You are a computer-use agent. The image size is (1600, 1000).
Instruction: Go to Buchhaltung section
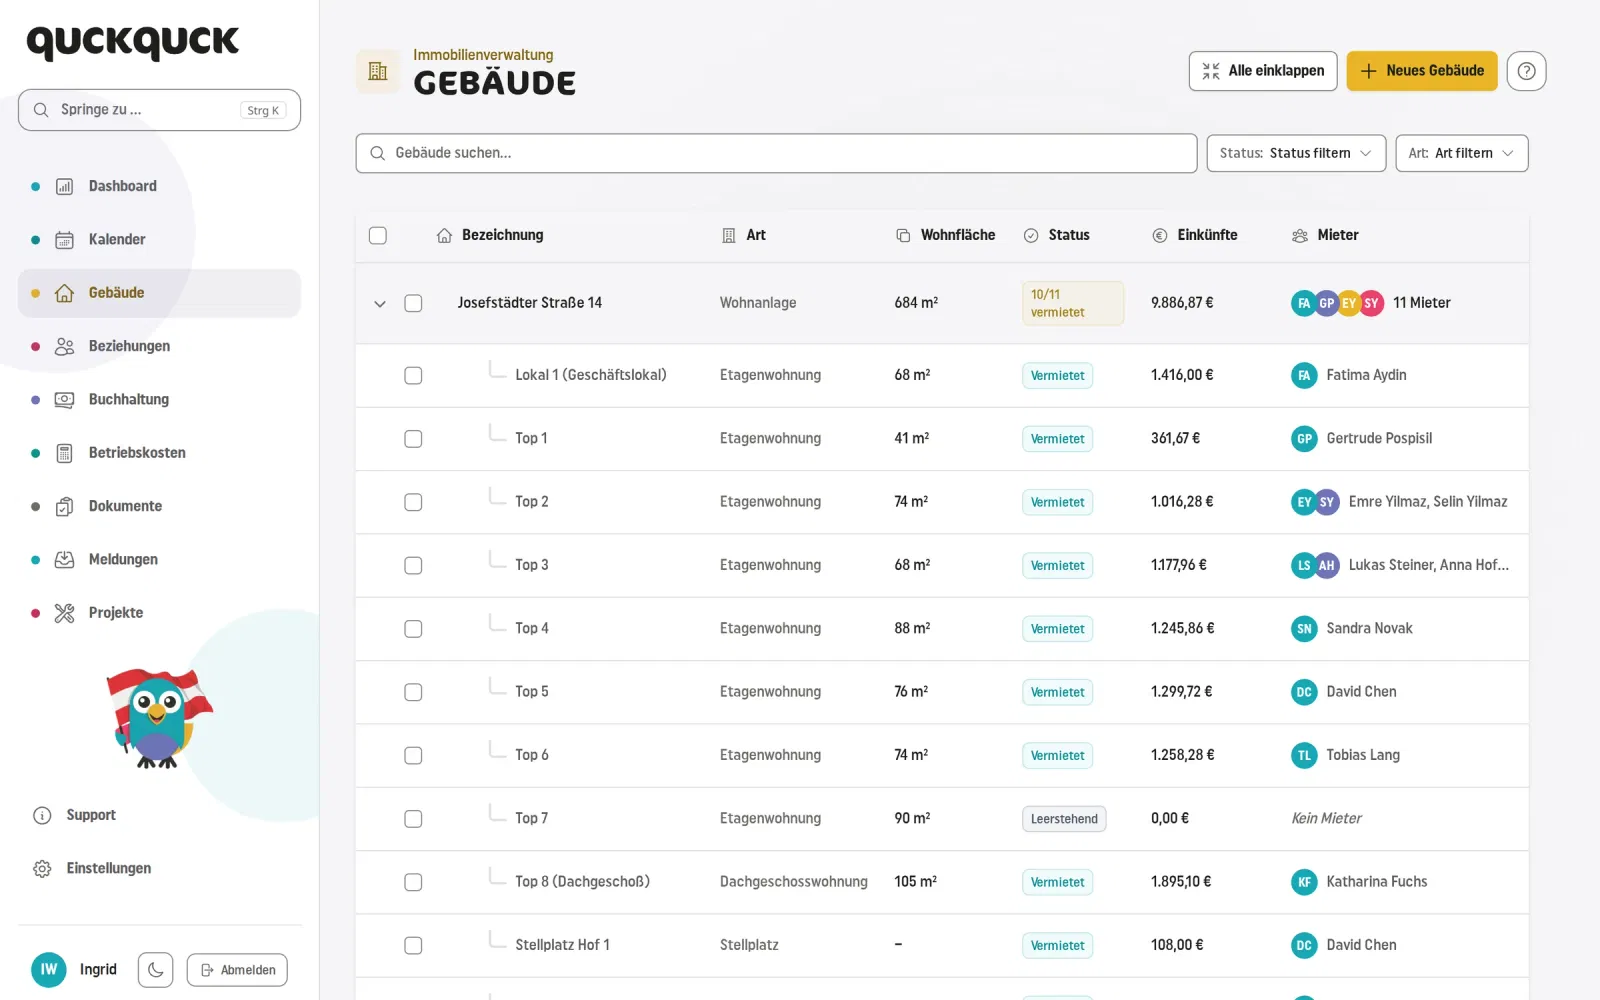[x=159, y=400]
